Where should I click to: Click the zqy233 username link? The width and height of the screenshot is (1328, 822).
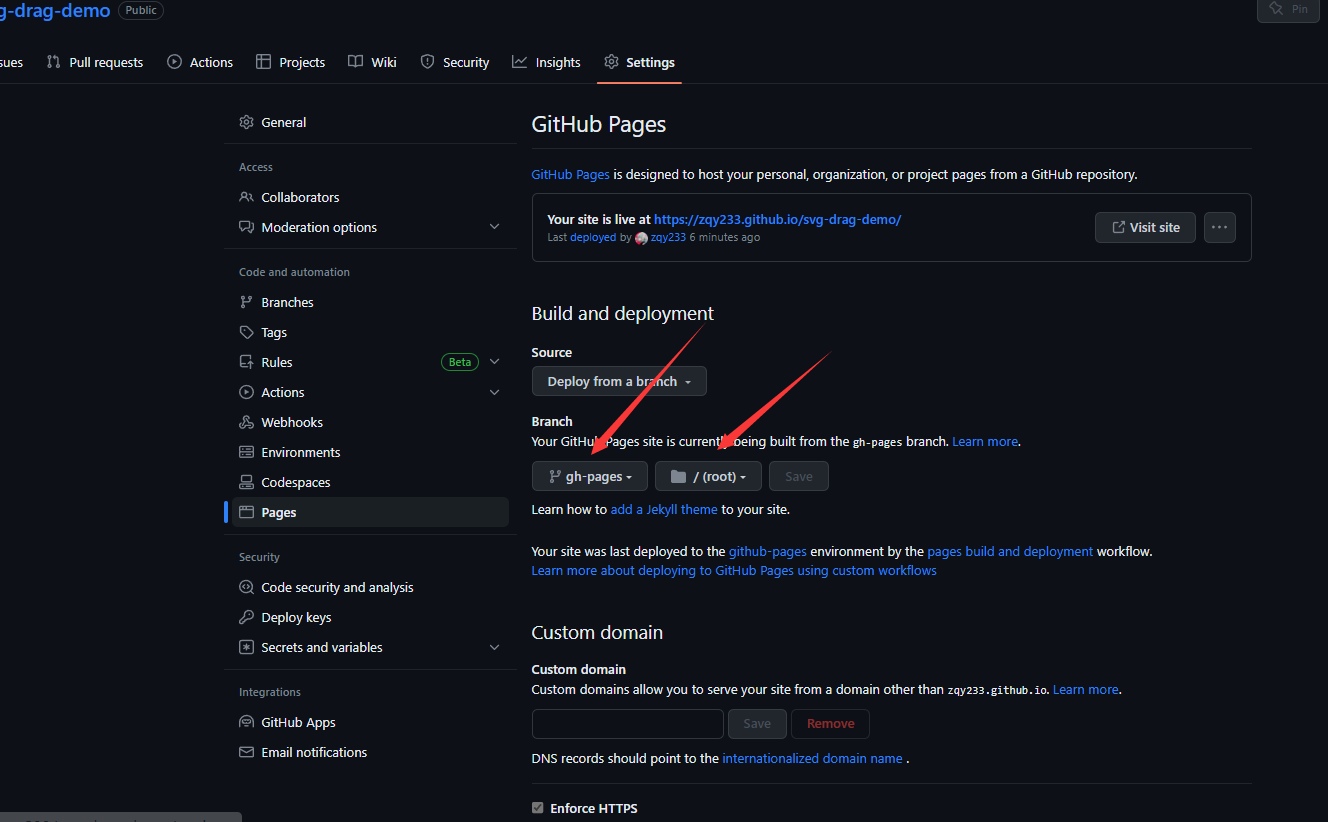[x=668, y=238]
